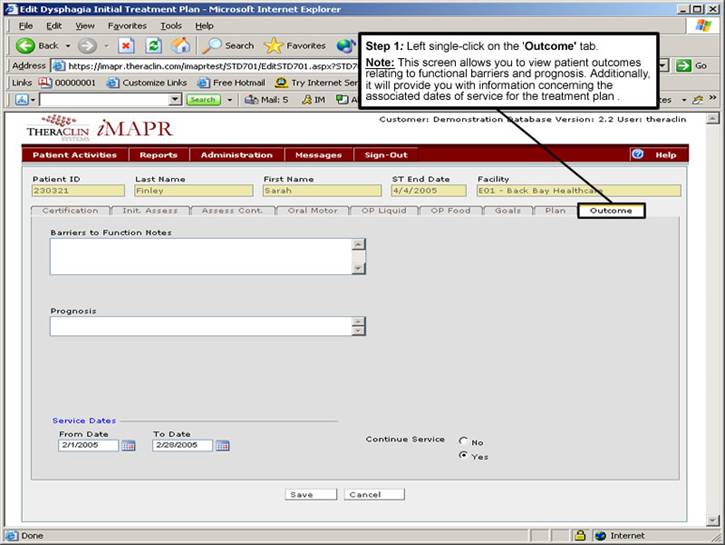
Task: Click in Barriers to Function Notes field
Action: click(200, 256)
